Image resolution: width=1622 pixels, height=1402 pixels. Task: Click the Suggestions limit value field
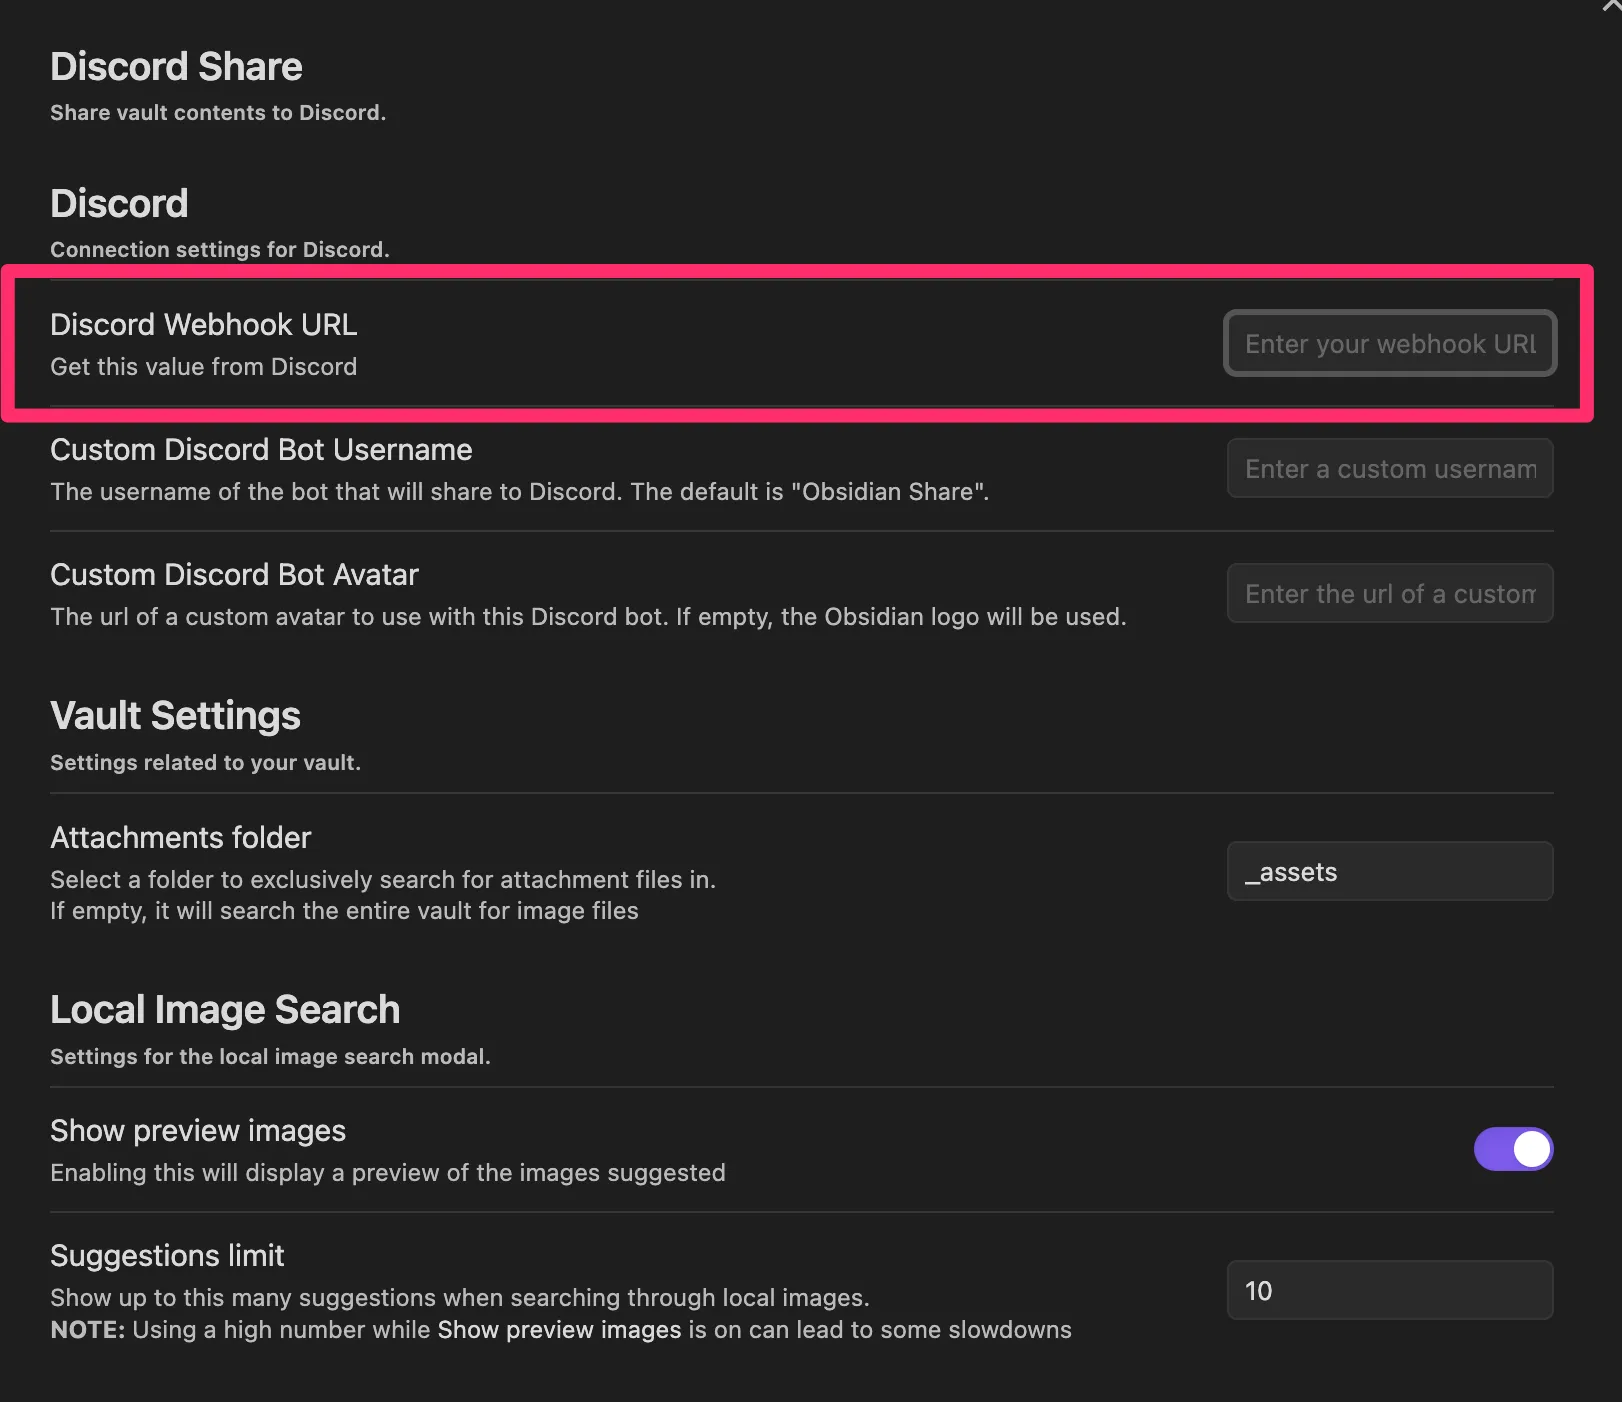(1389, 1290)
